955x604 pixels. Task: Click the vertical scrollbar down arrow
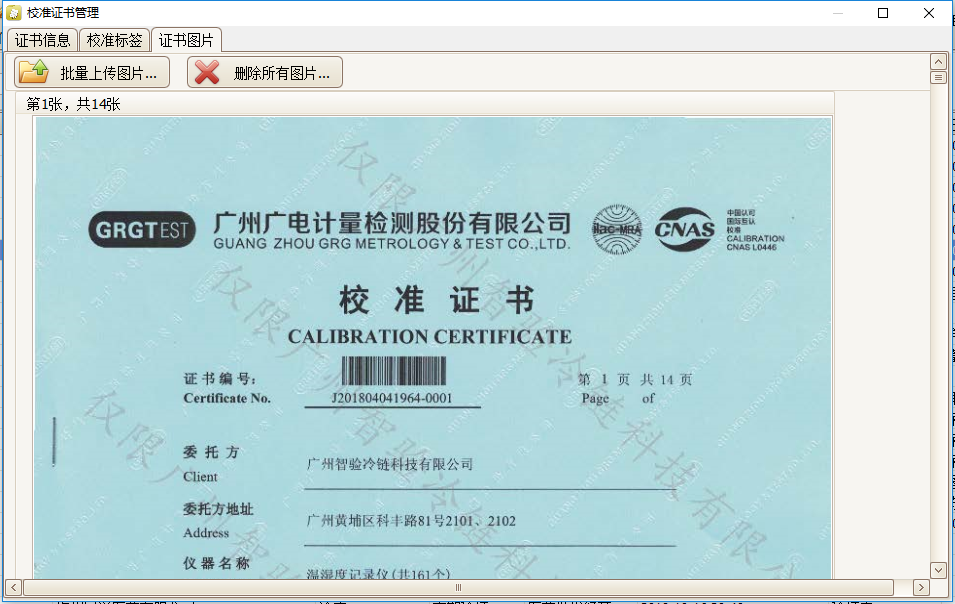(938, 571)
